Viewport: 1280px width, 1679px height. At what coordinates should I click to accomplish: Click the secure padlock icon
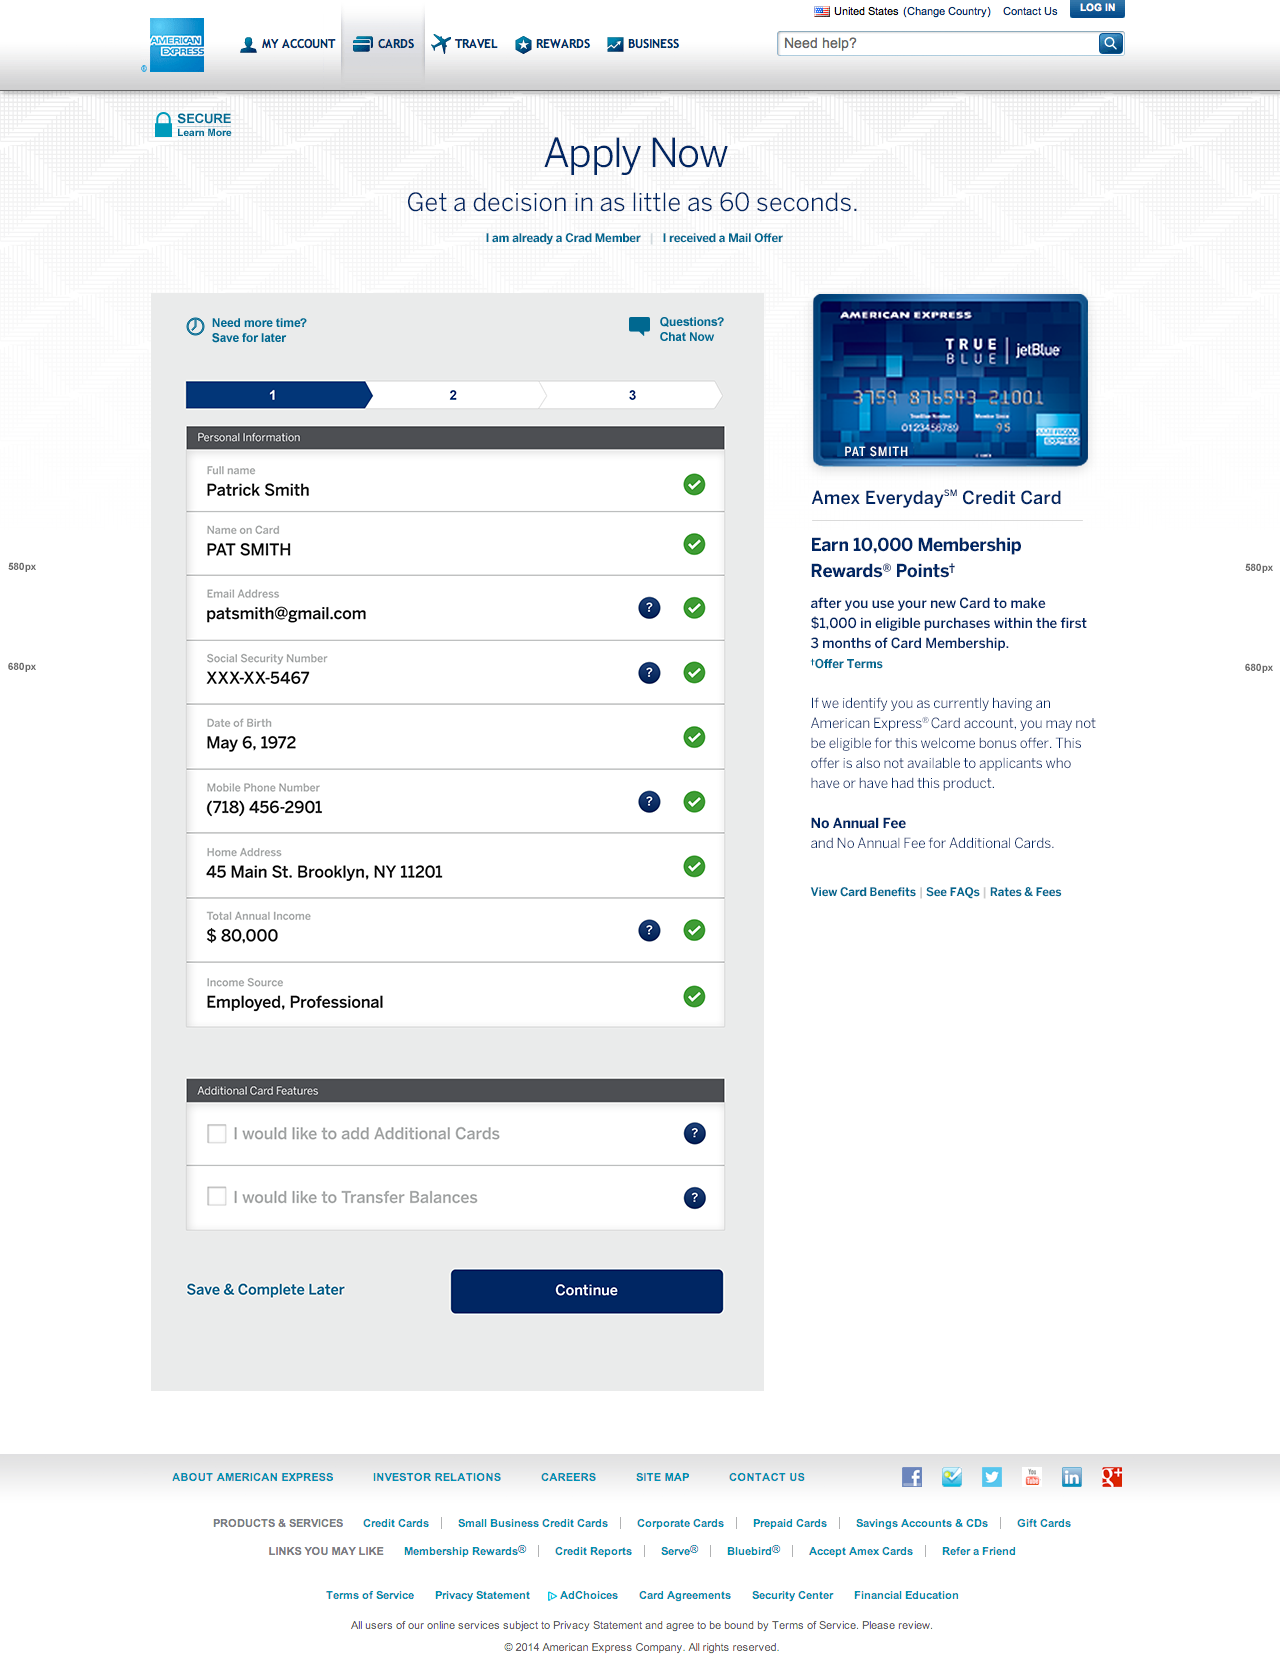[163, 124]
